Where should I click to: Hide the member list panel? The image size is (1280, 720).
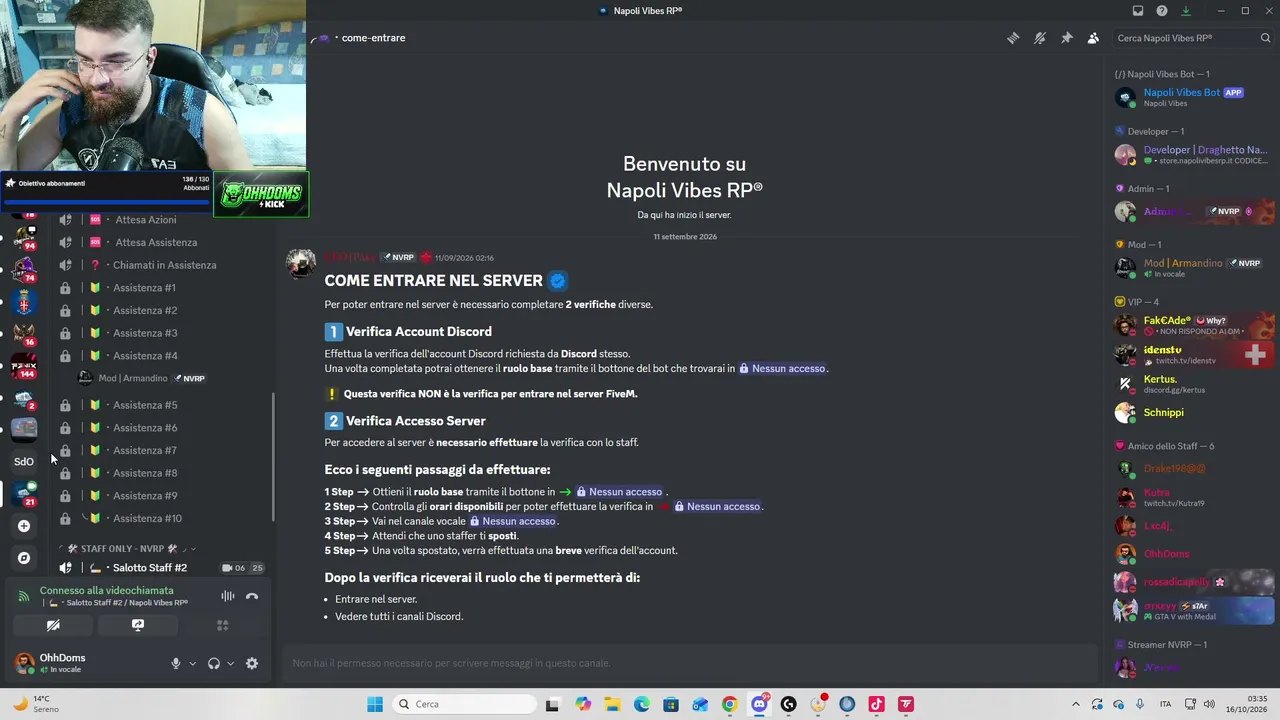(x=1093, y=38)
